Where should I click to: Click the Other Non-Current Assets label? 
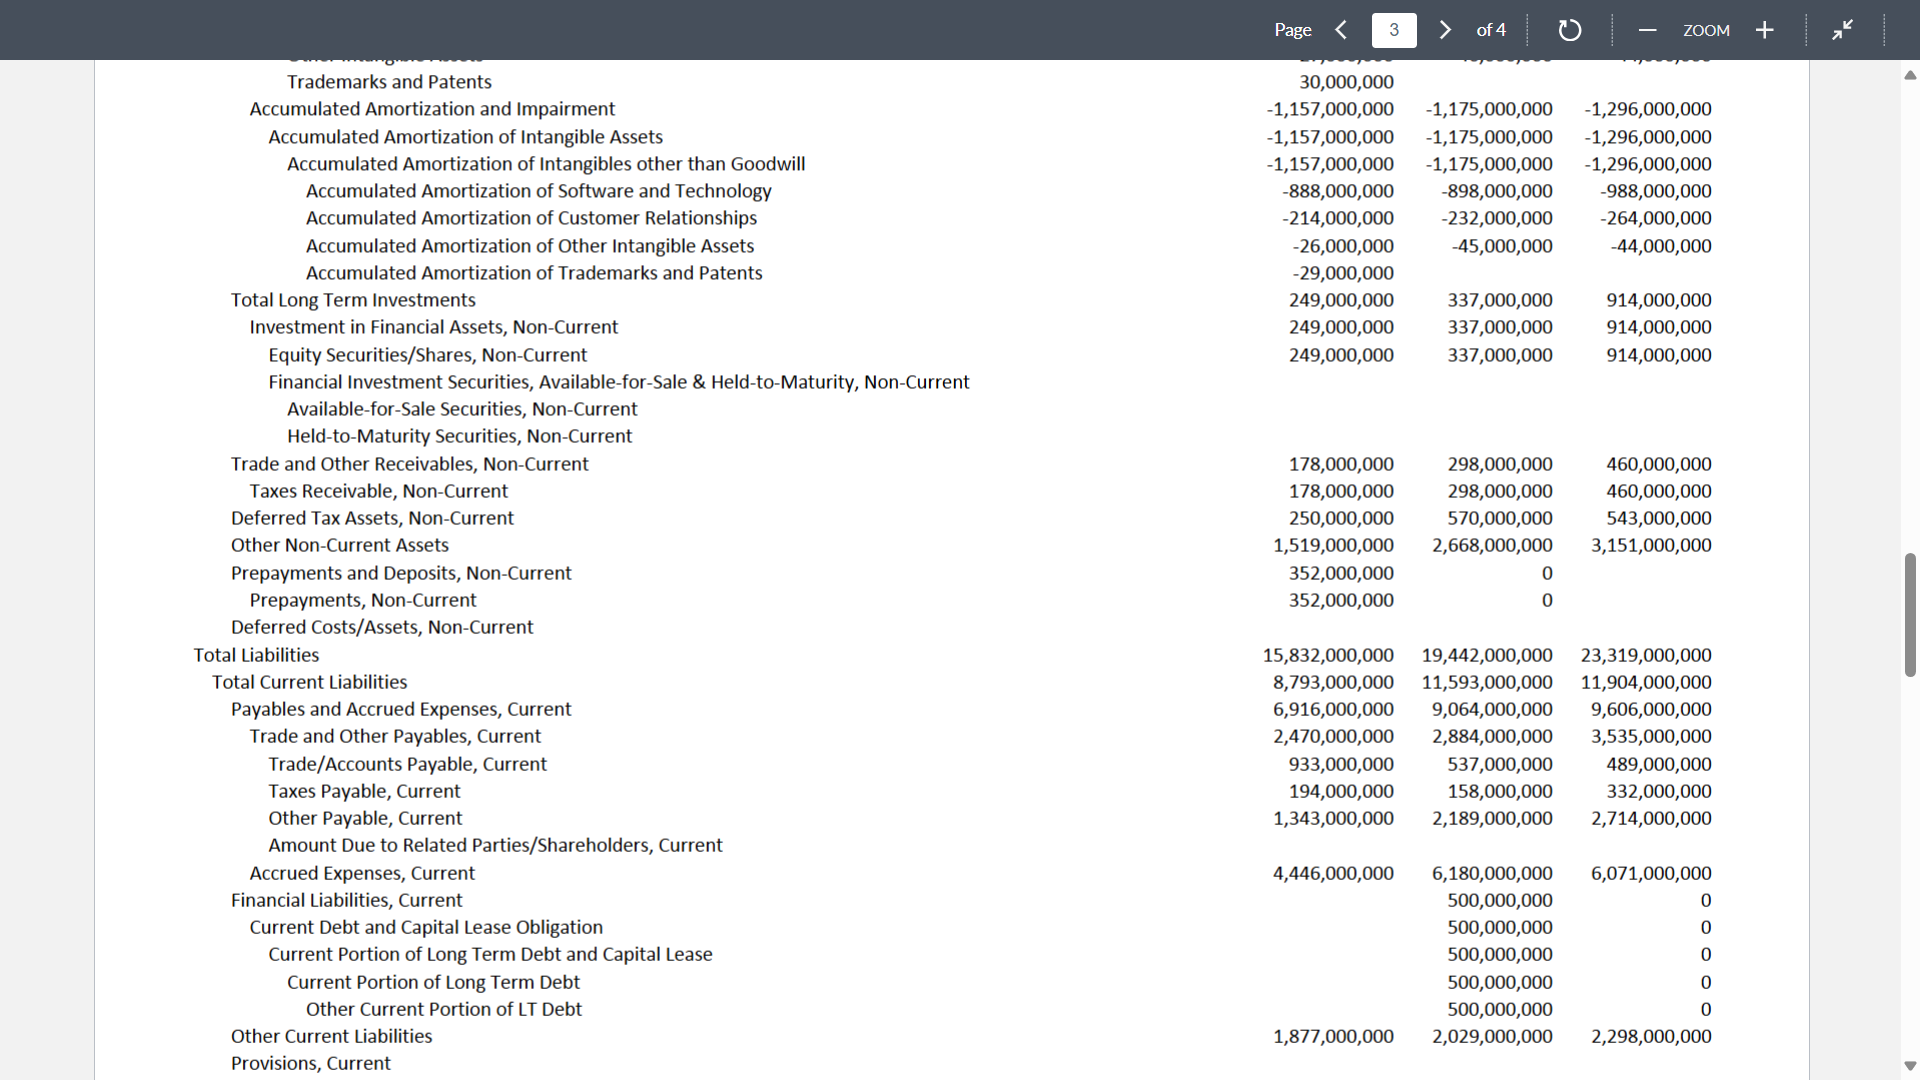(x=340, y=545)
